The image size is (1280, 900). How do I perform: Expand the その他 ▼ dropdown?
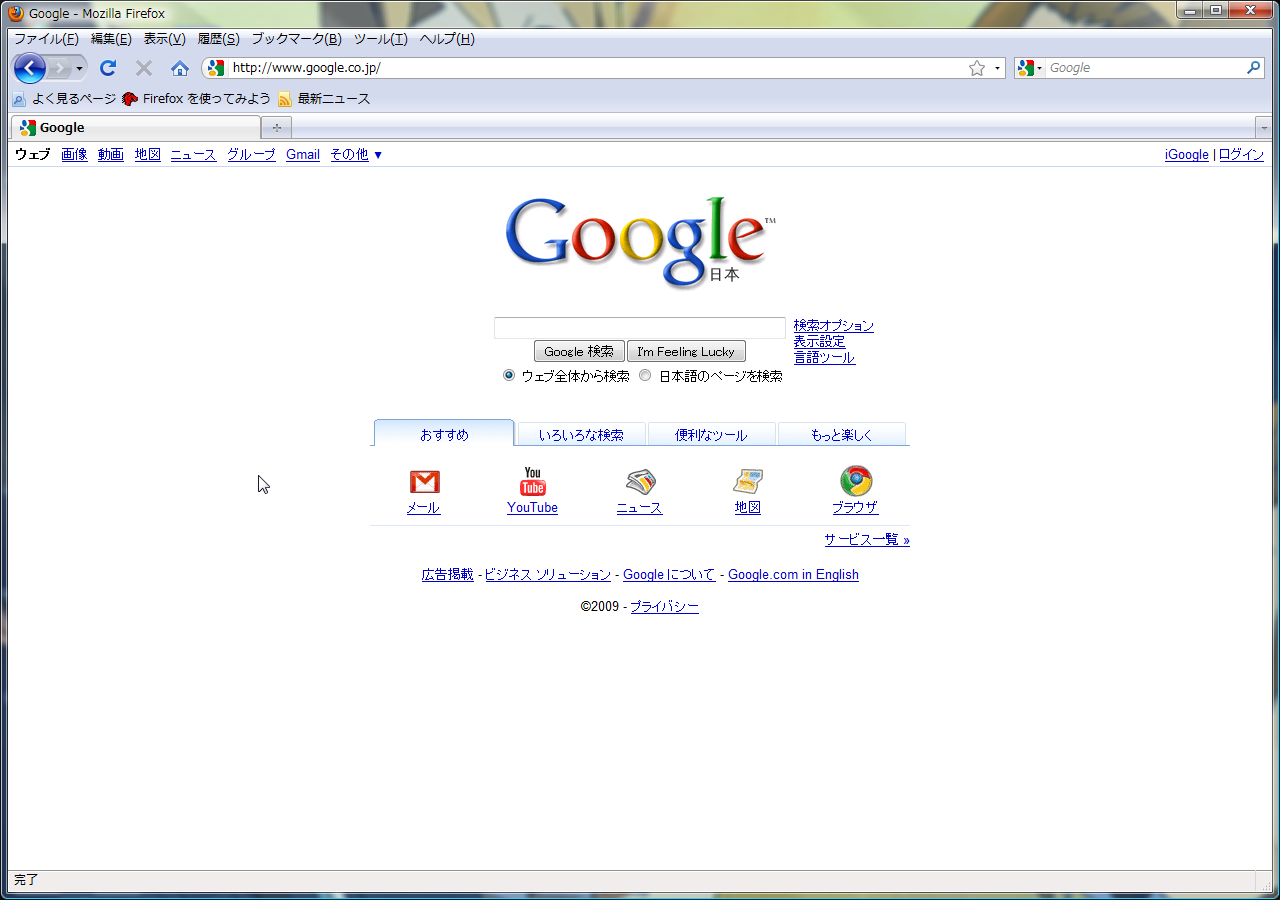(x=356, y=154)
